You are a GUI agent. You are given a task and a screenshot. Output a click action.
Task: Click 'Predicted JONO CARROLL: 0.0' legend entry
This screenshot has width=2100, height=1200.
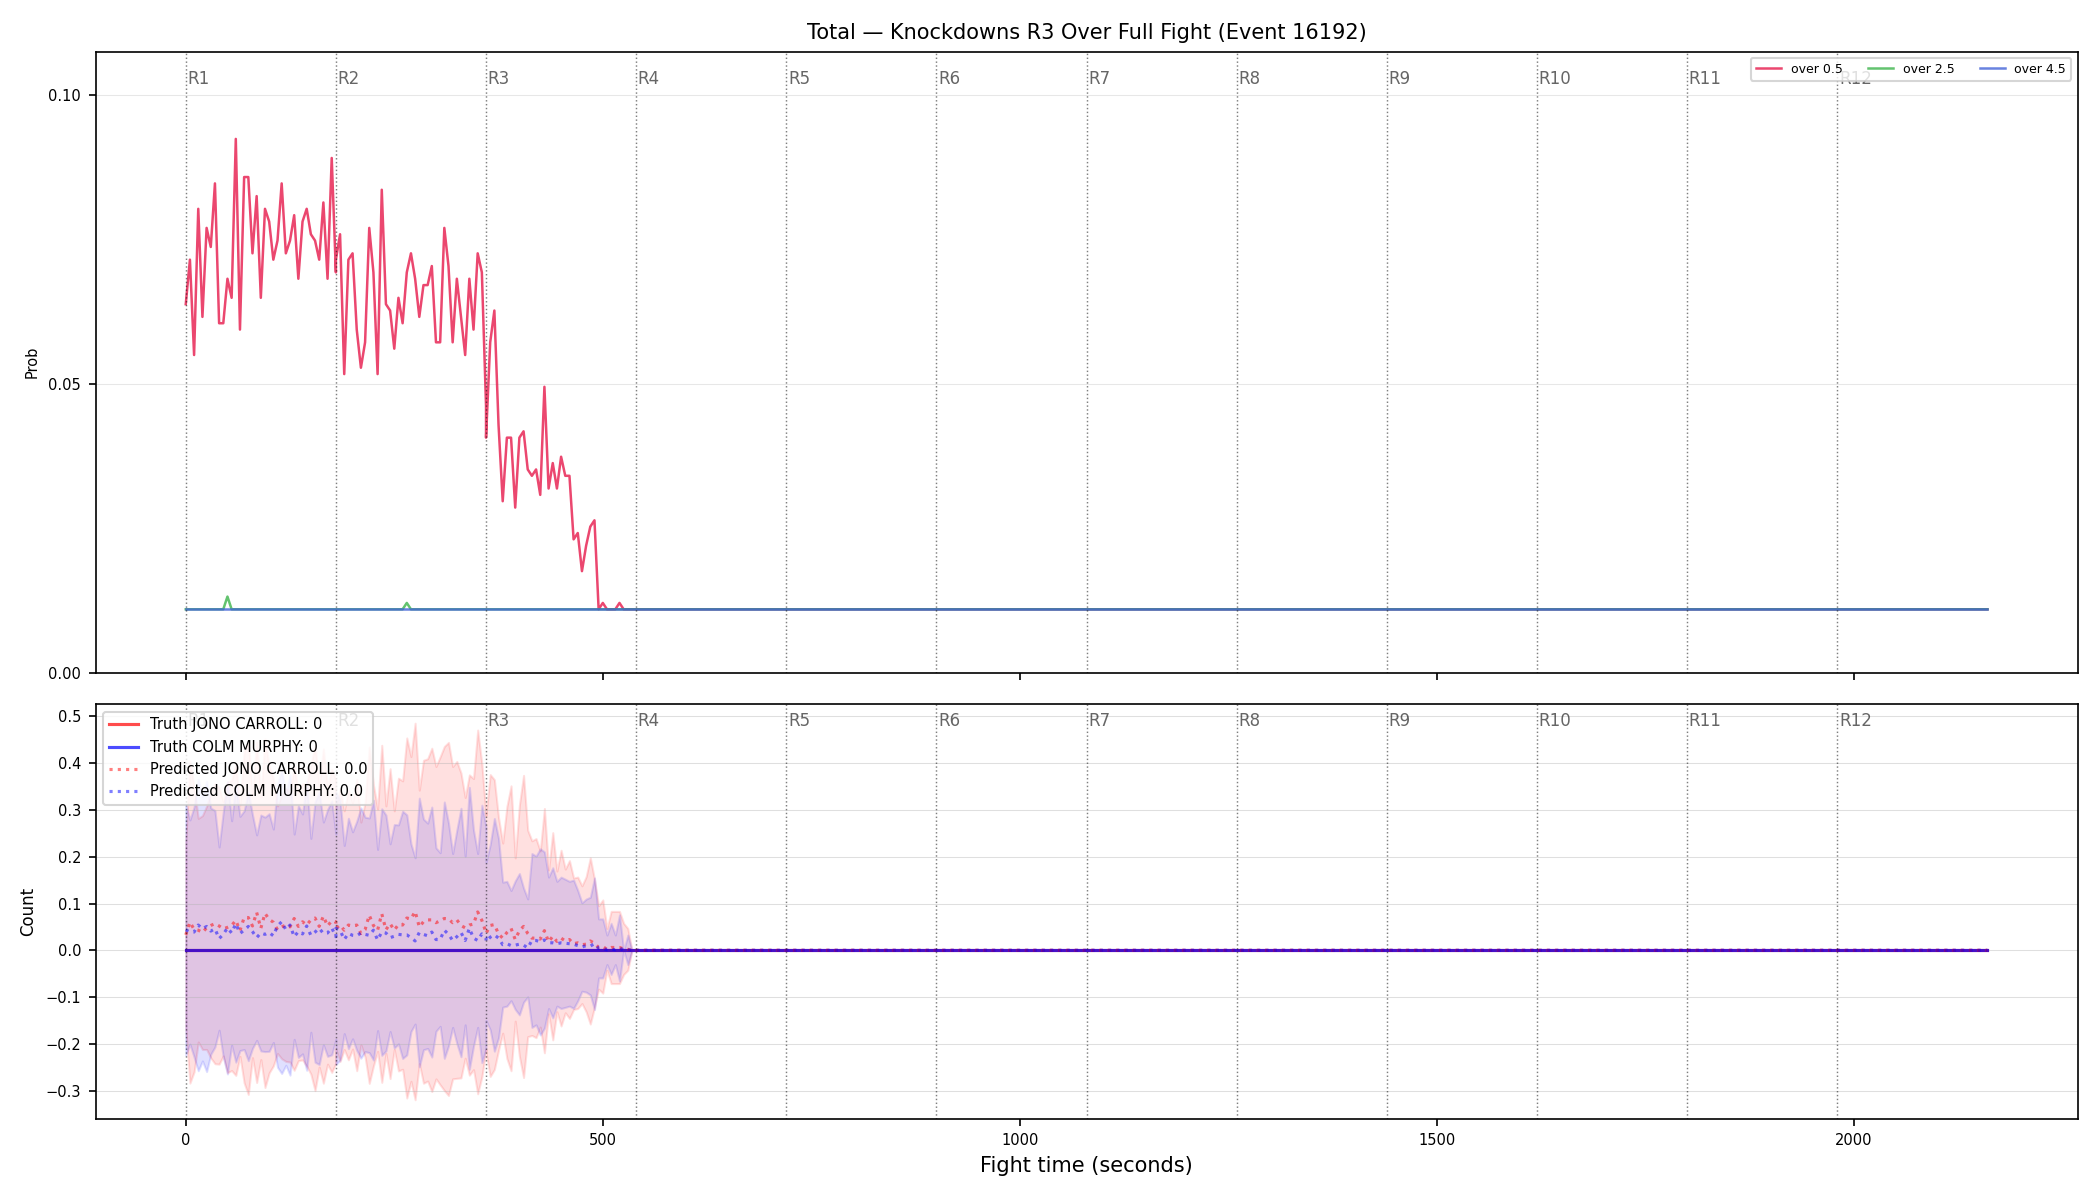237,769
